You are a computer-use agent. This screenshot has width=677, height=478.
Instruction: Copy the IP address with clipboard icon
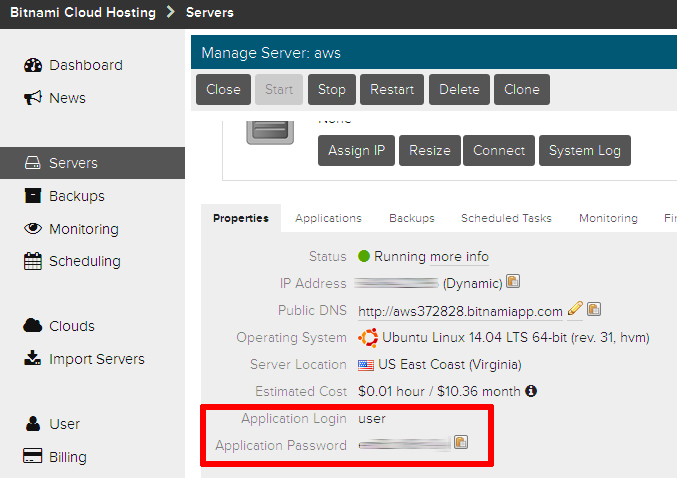pos(513,282)
